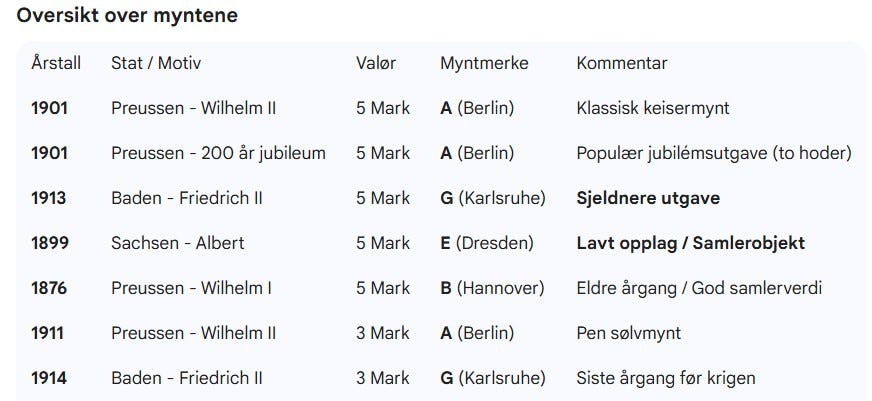This screenshot has height=401, width=872.
Task: Click the '3 Mark' value in 1914 row
Action: pos(383,378)
